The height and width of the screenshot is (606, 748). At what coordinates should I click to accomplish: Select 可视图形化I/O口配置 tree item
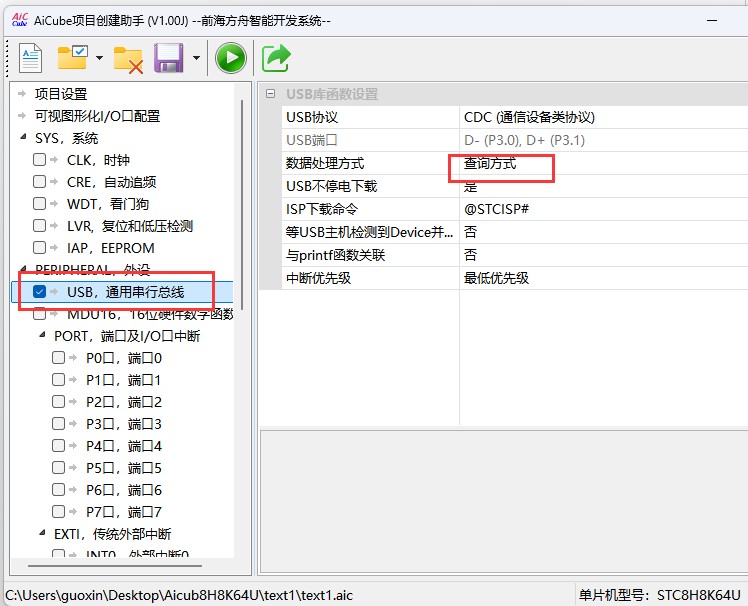coord(97,116)
